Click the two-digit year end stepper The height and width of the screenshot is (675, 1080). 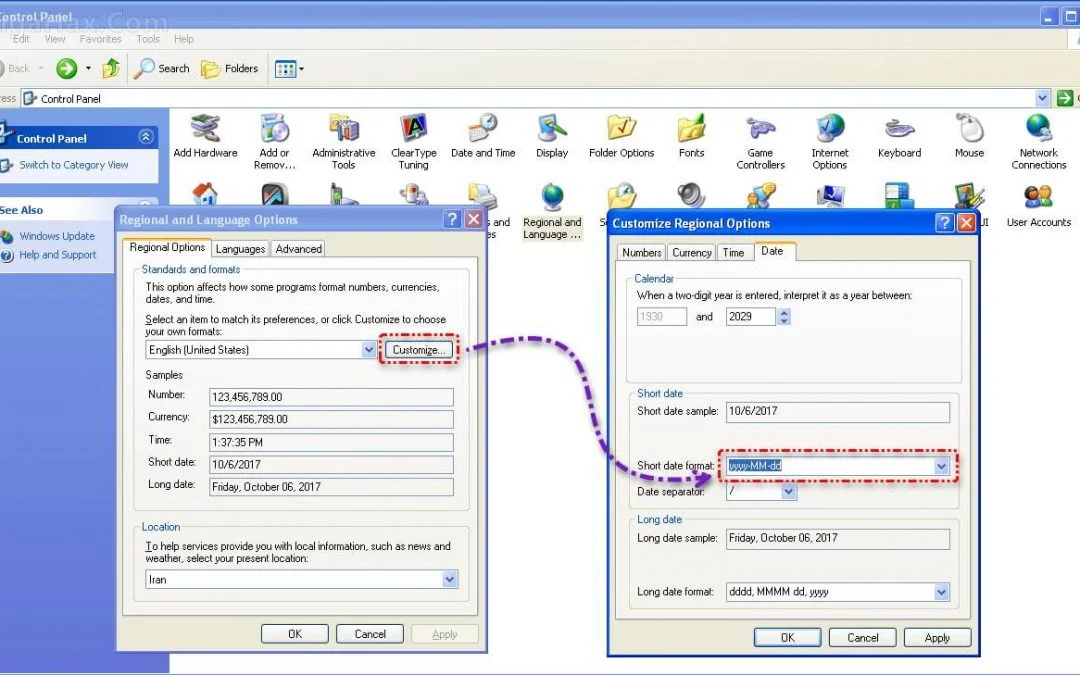(x=784, y=317)
